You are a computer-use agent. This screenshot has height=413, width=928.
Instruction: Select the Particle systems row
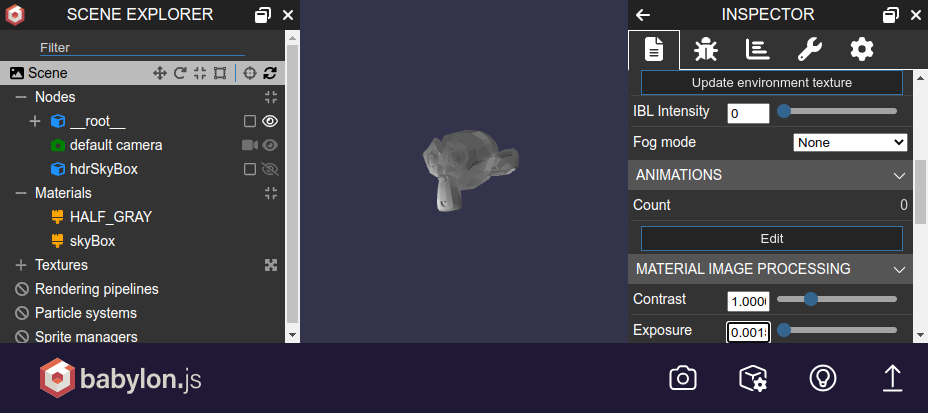[x=86, y=313]
